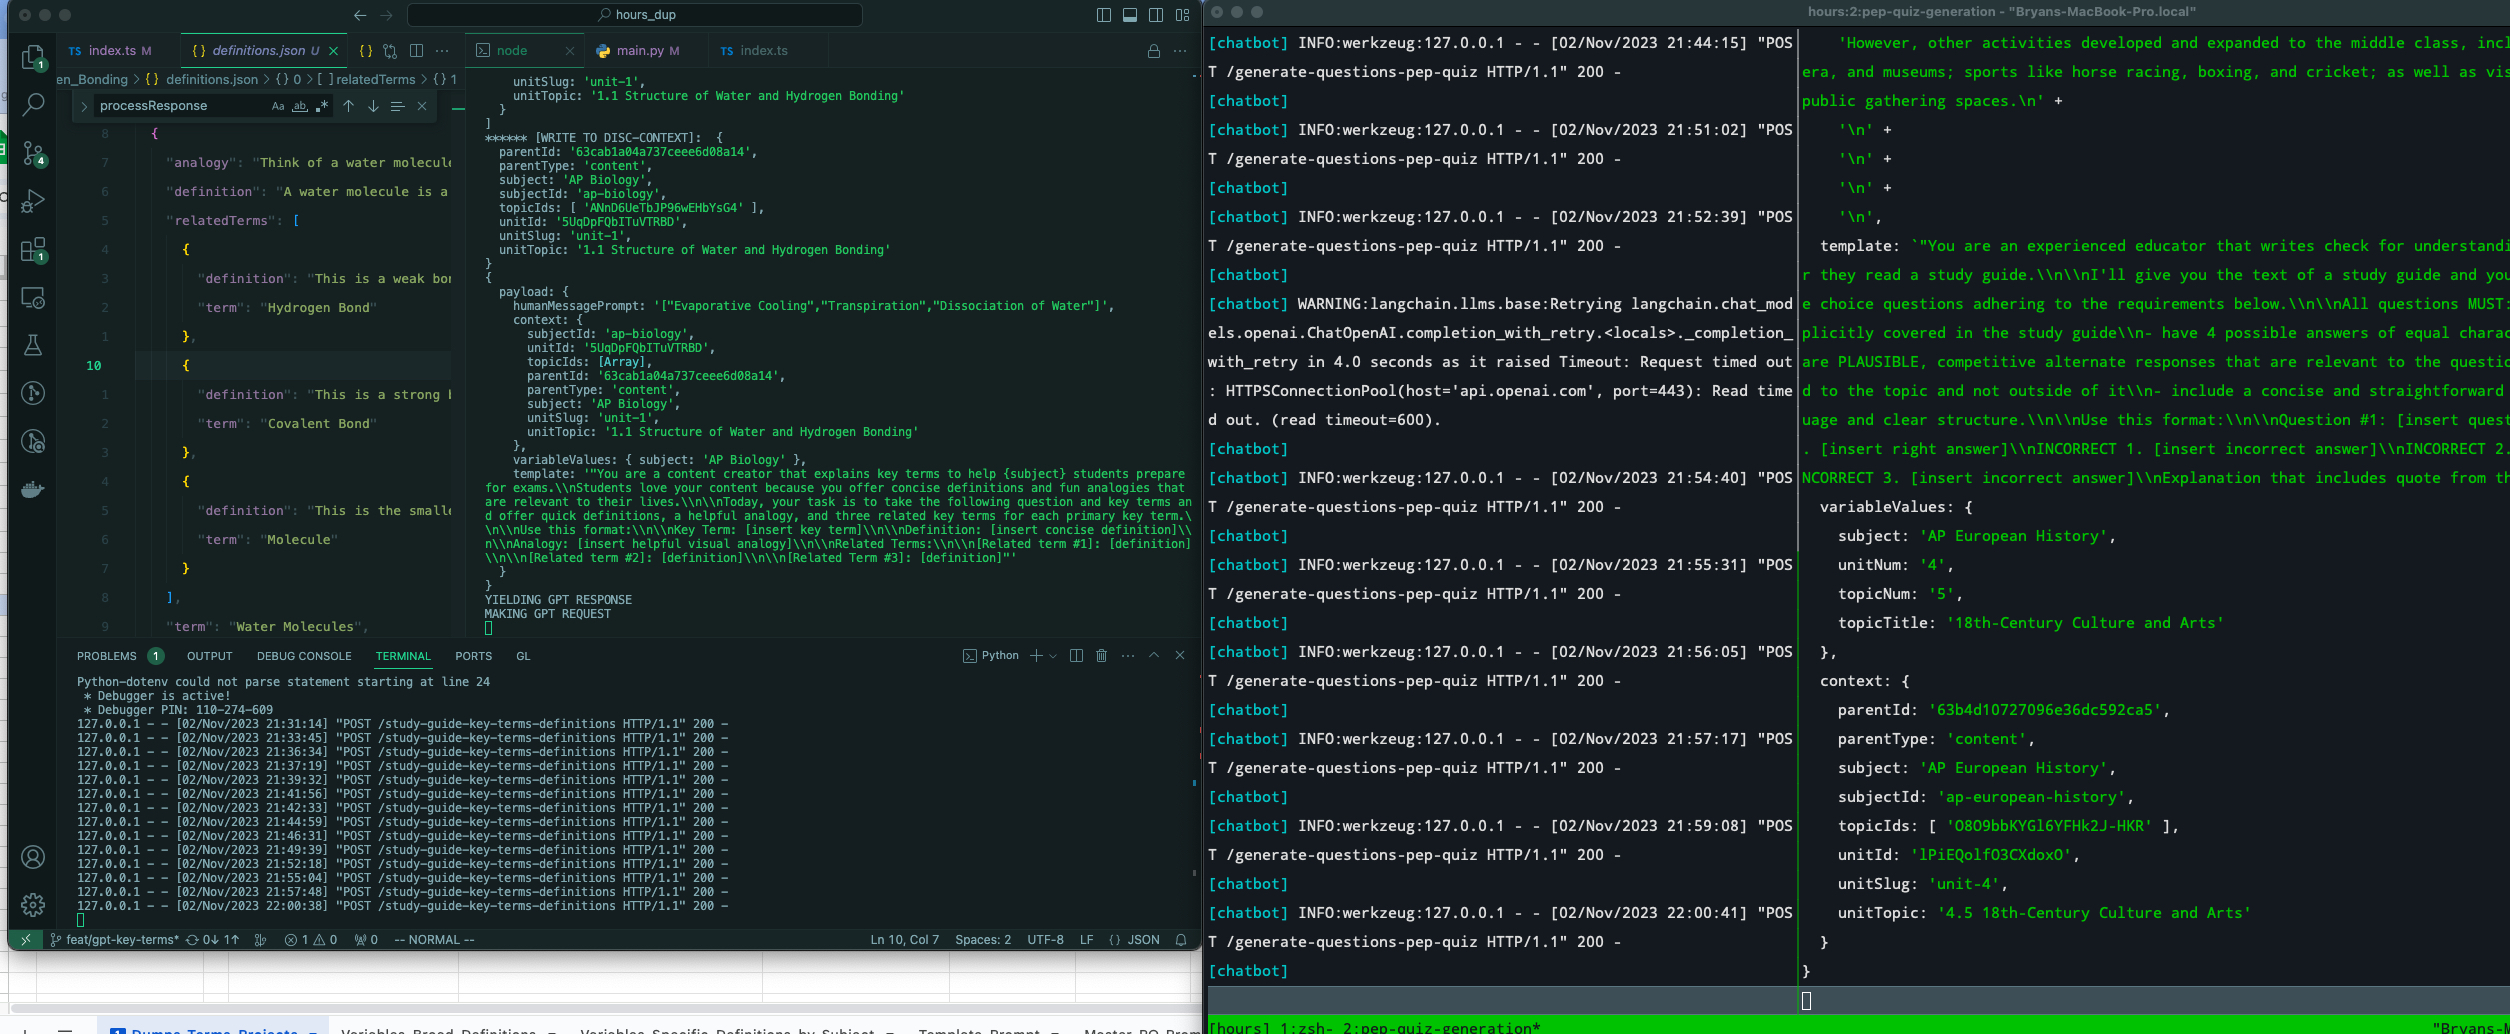Go to next find match
This screenshot has width=2510, height=1034.
pos(373,106)
